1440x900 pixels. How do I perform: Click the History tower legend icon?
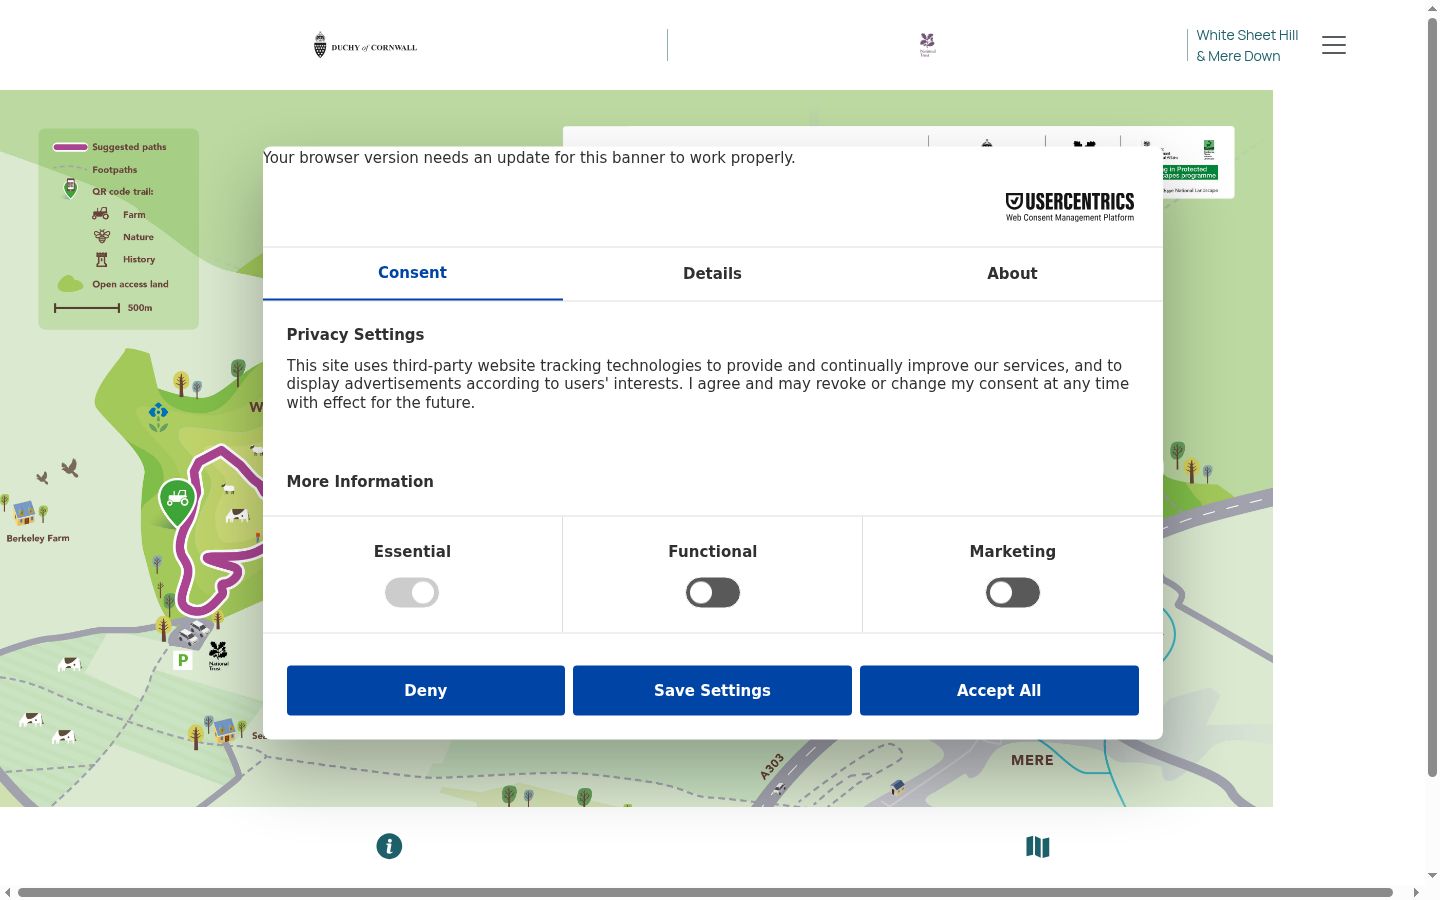(101, 259)
